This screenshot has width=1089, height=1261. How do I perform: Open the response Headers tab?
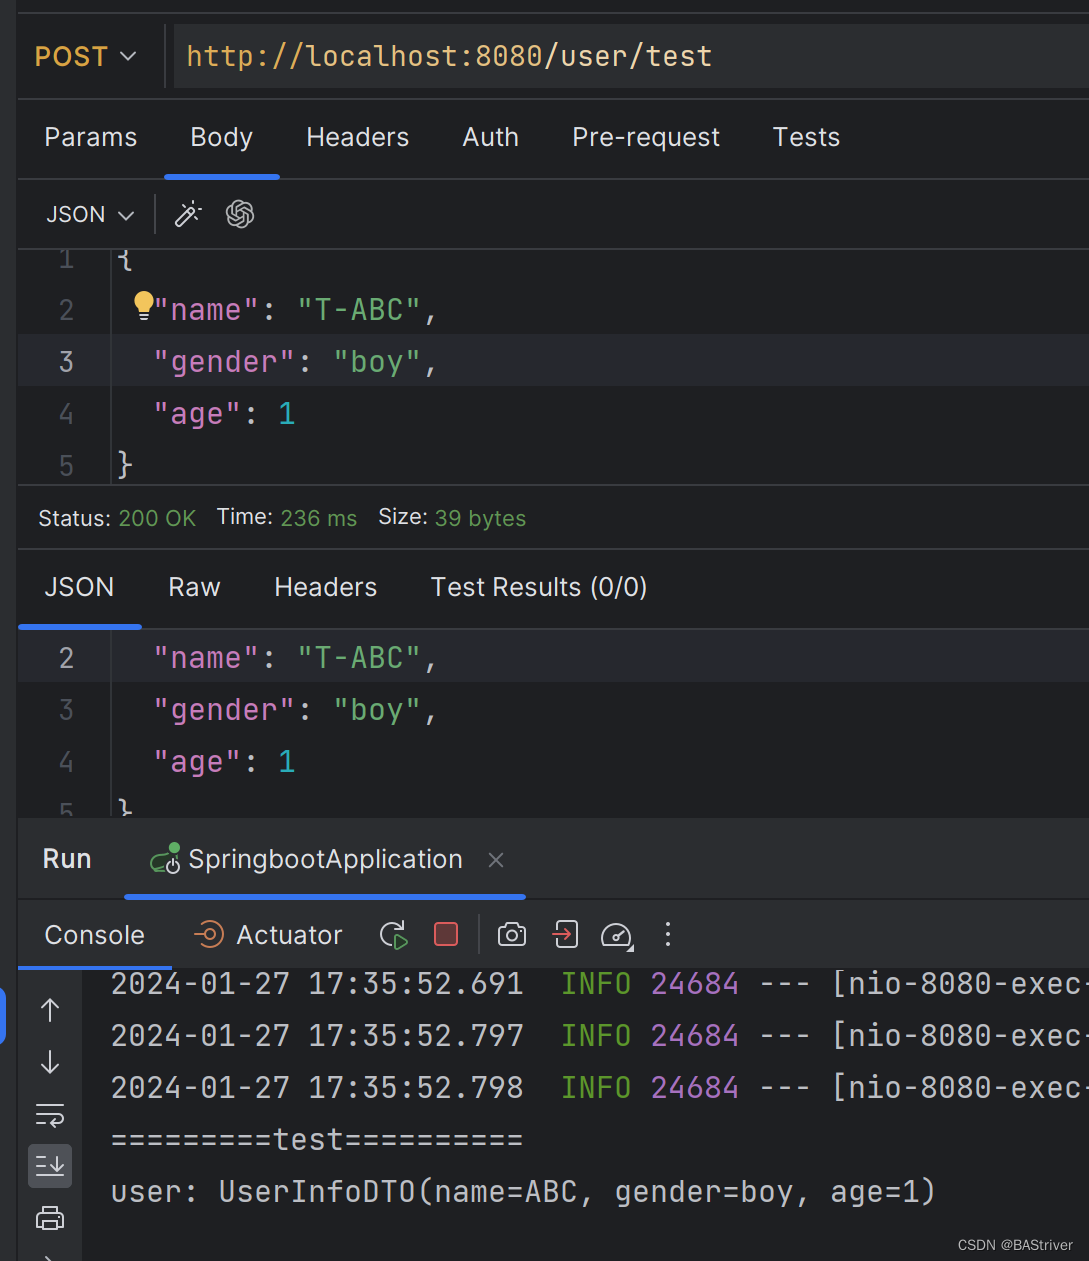tap(326, 587)
